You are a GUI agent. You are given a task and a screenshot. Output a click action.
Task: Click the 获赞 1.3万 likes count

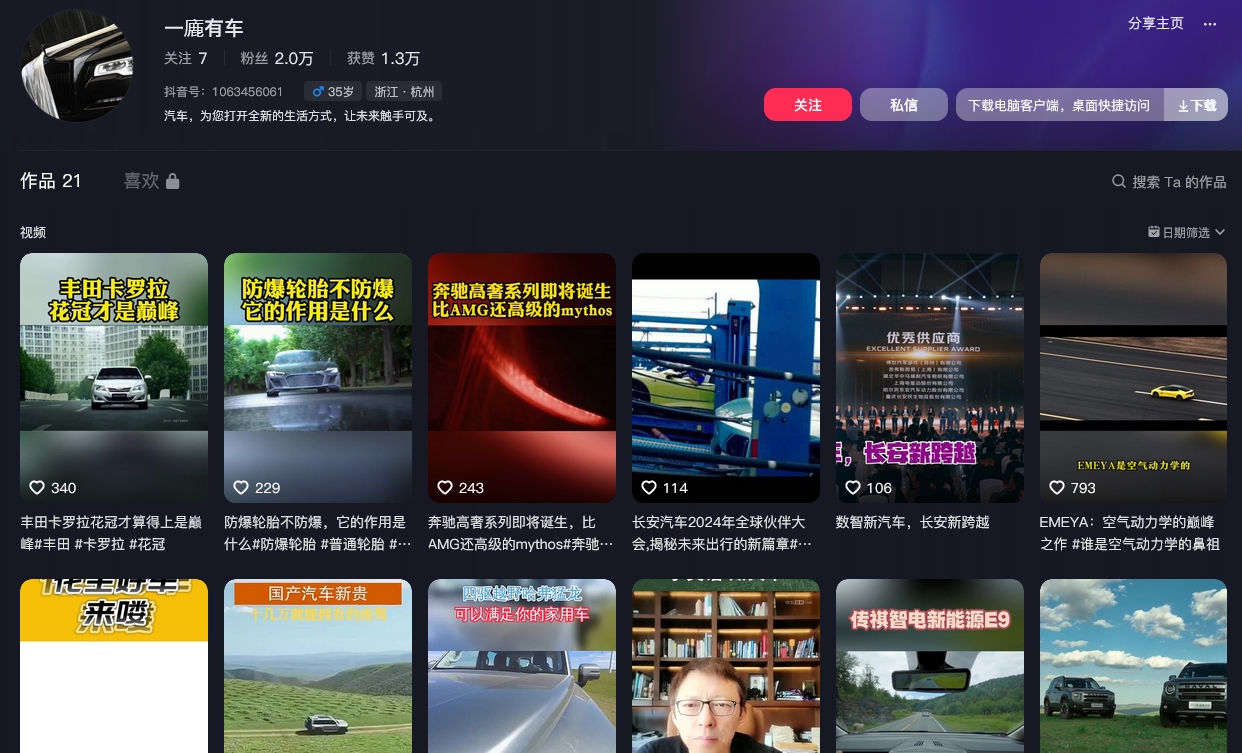383,59
